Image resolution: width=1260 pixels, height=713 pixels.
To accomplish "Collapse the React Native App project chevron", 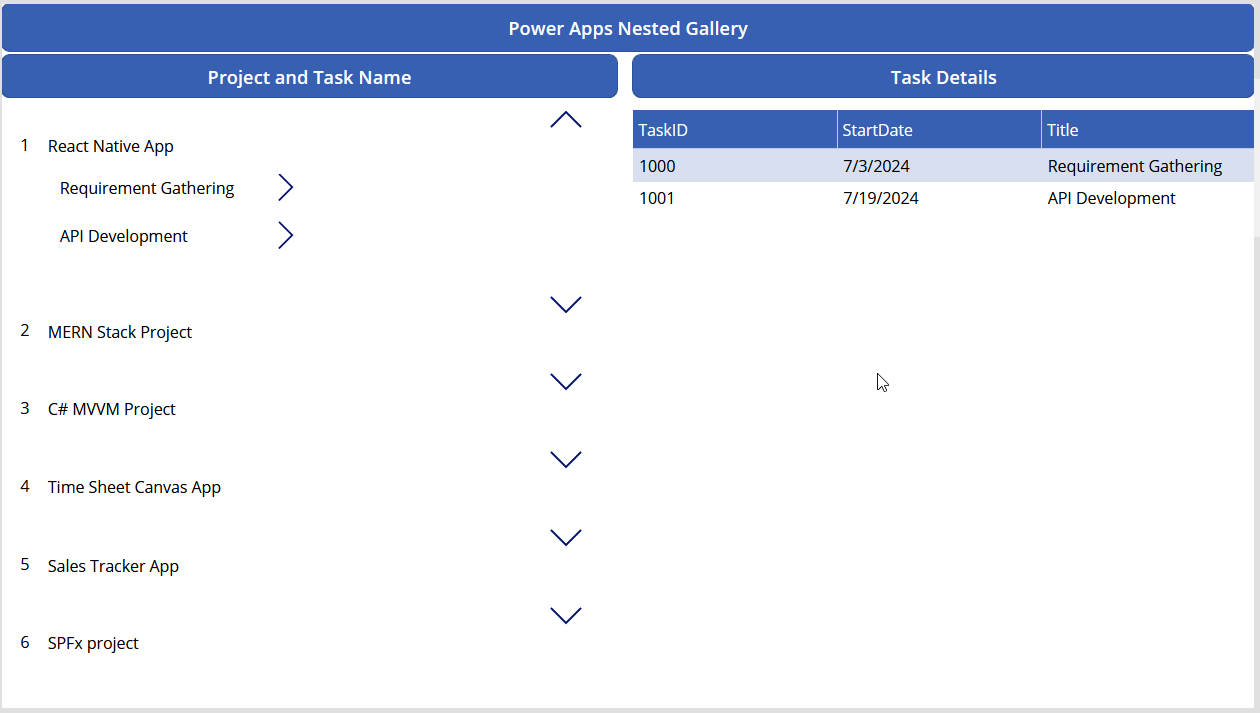I will click(x=566, y=120).
